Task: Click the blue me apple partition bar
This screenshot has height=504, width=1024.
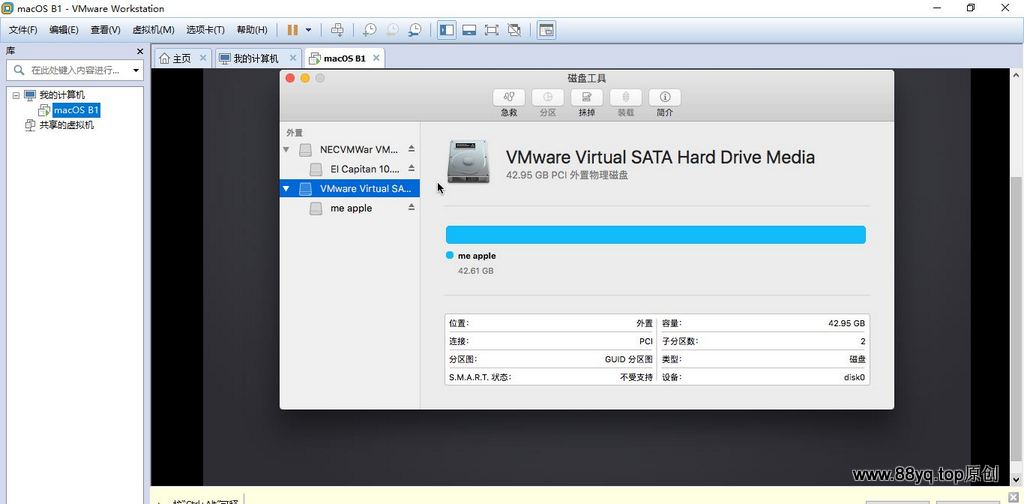Action: click(x=656, y=235)
